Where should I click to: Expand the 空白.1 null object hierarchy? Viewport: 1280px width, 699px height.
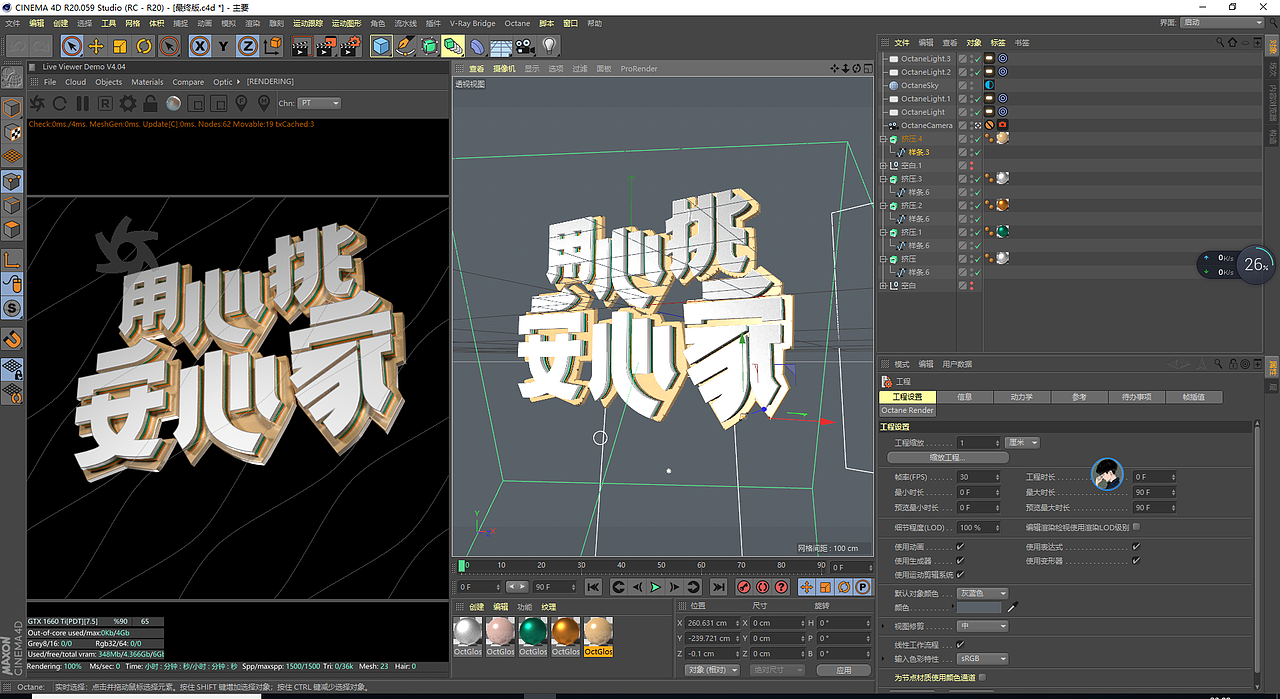click(884, 164)
